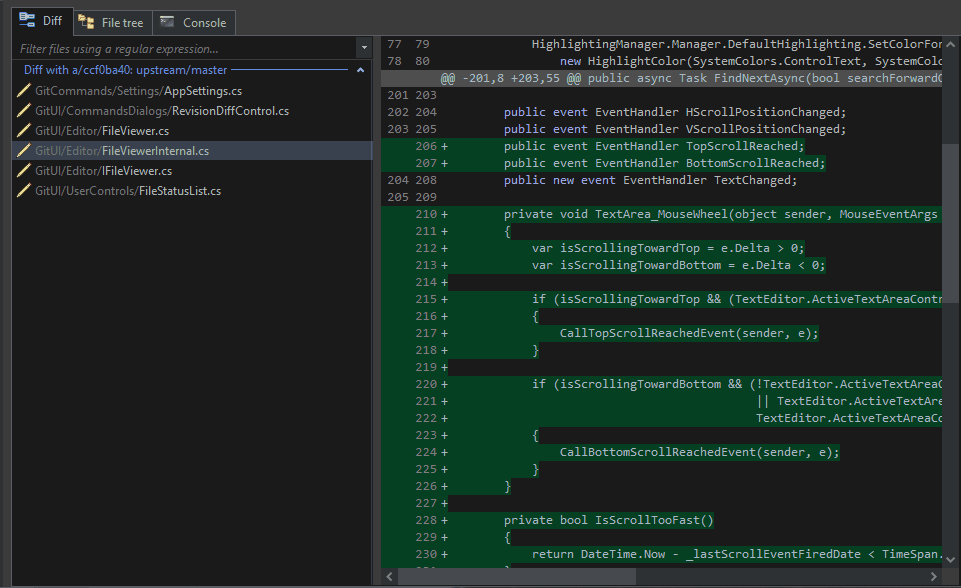Click pencil icon beside FileViewerInternal.cs
The height and width of the screenshot is (588, 961).
pyautogui.click(x=24, y=151)
